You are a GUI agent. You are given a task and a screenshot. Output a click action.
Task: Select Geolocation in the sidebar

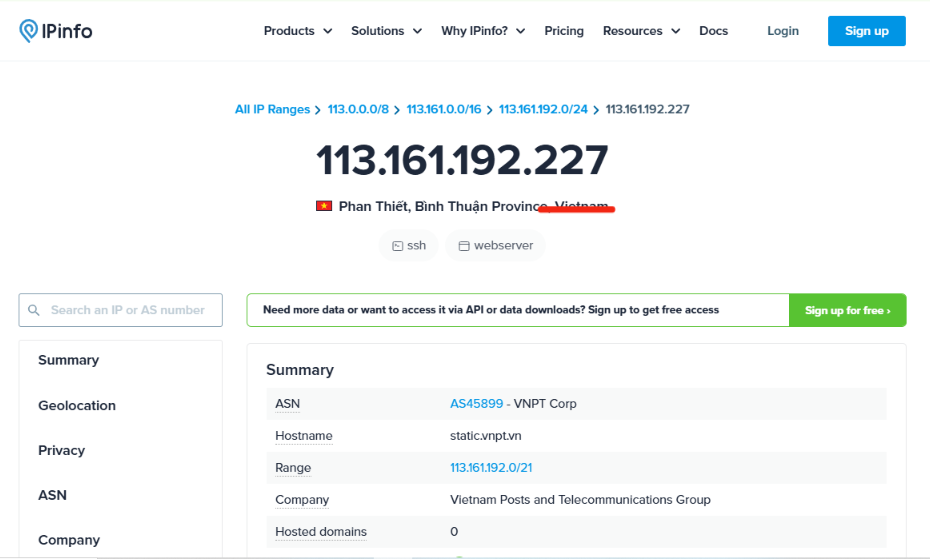pos(77,405)
